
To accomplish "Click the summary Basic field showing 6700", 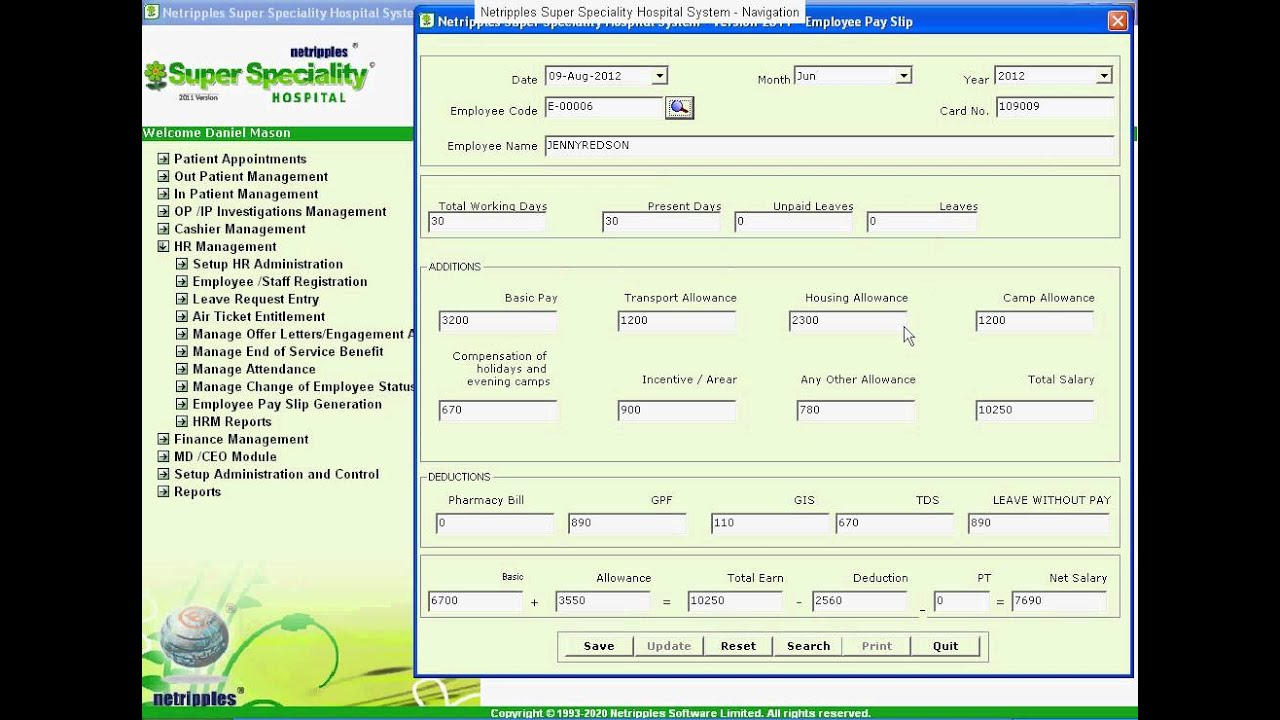I will [x=475, y=602].
